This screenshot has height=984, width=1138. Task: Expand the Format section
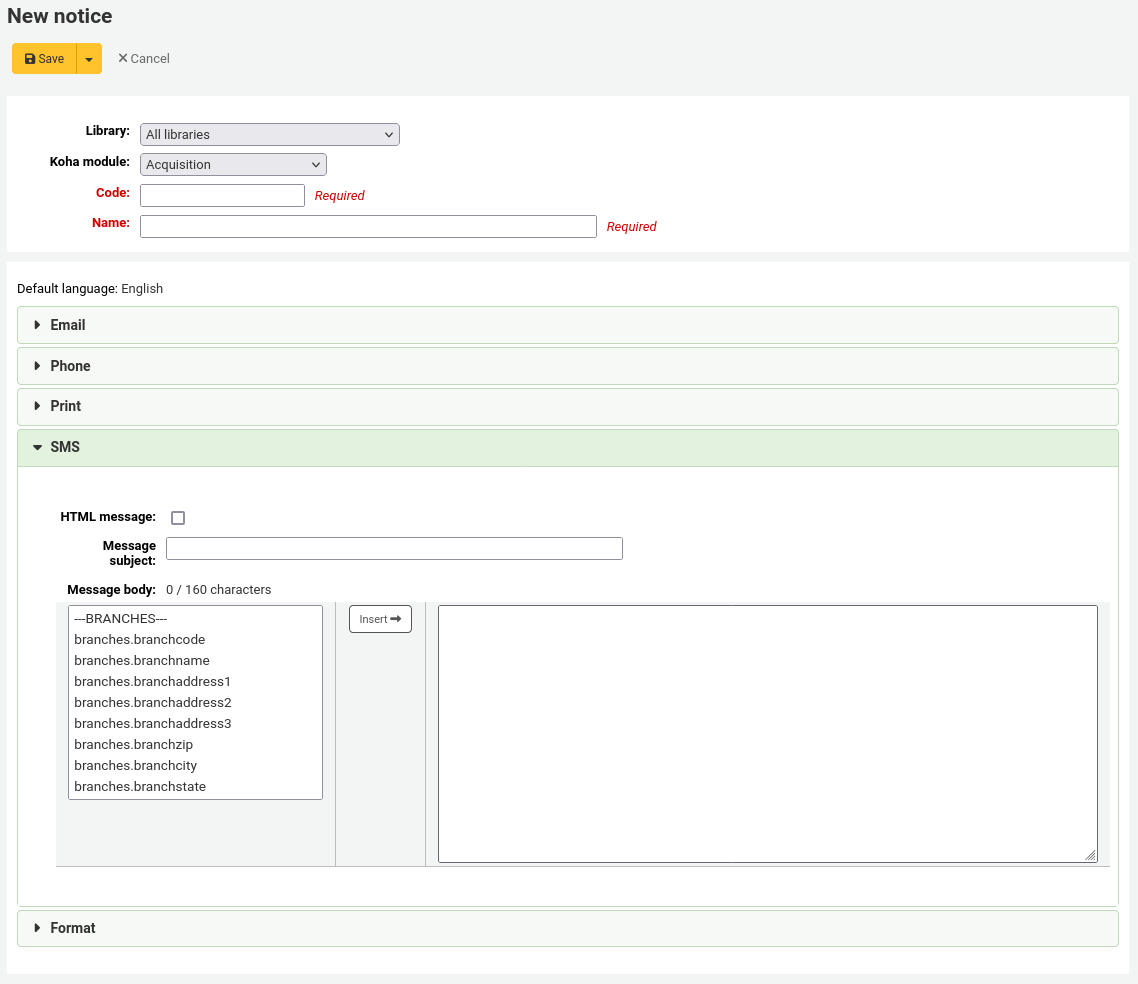73,928
